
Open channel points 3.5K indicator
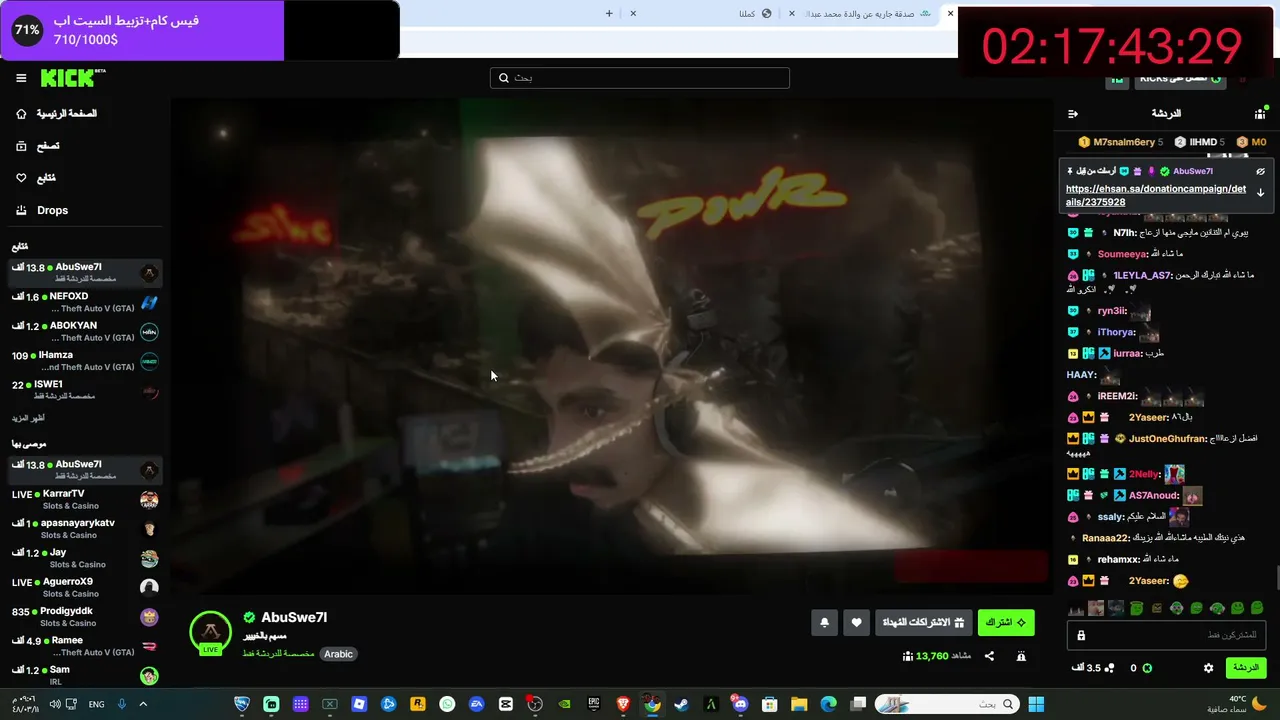pos(1092,668)
